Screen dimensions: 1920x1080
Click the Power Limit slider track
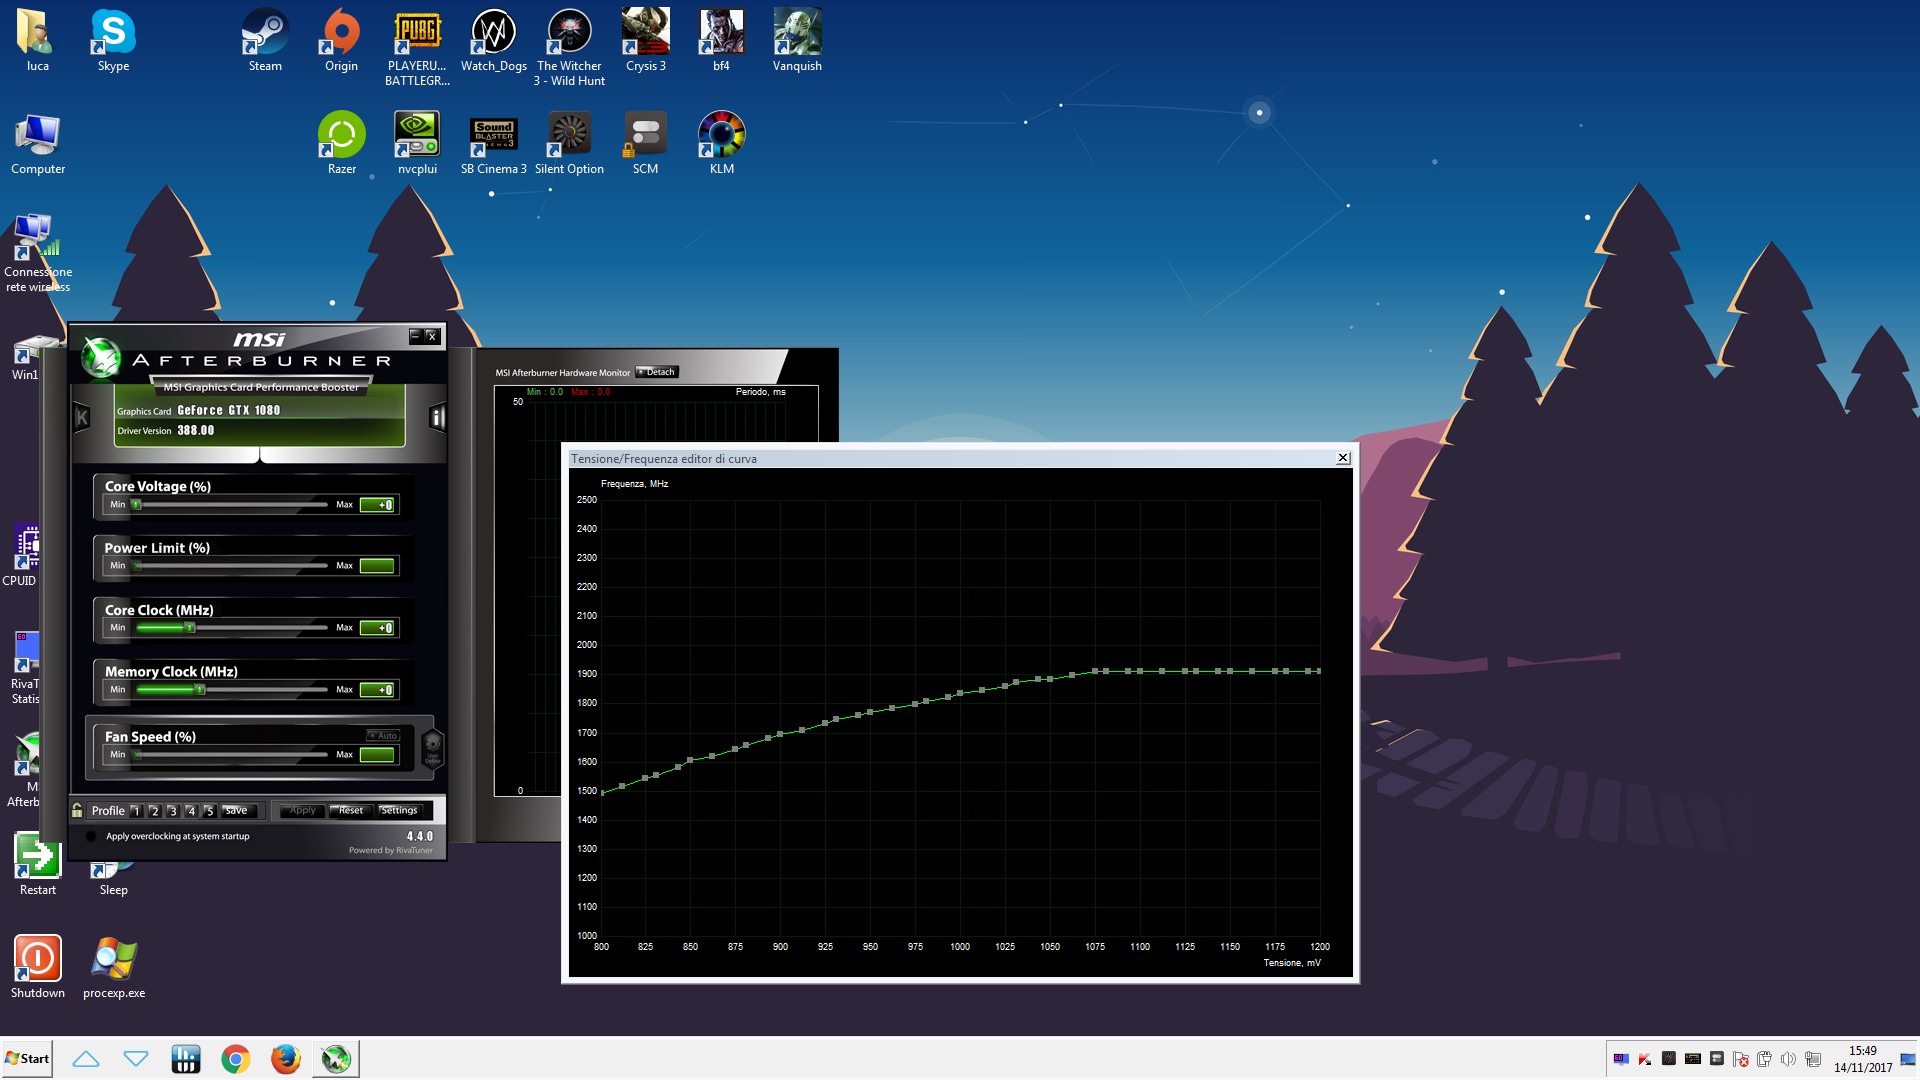231,566
